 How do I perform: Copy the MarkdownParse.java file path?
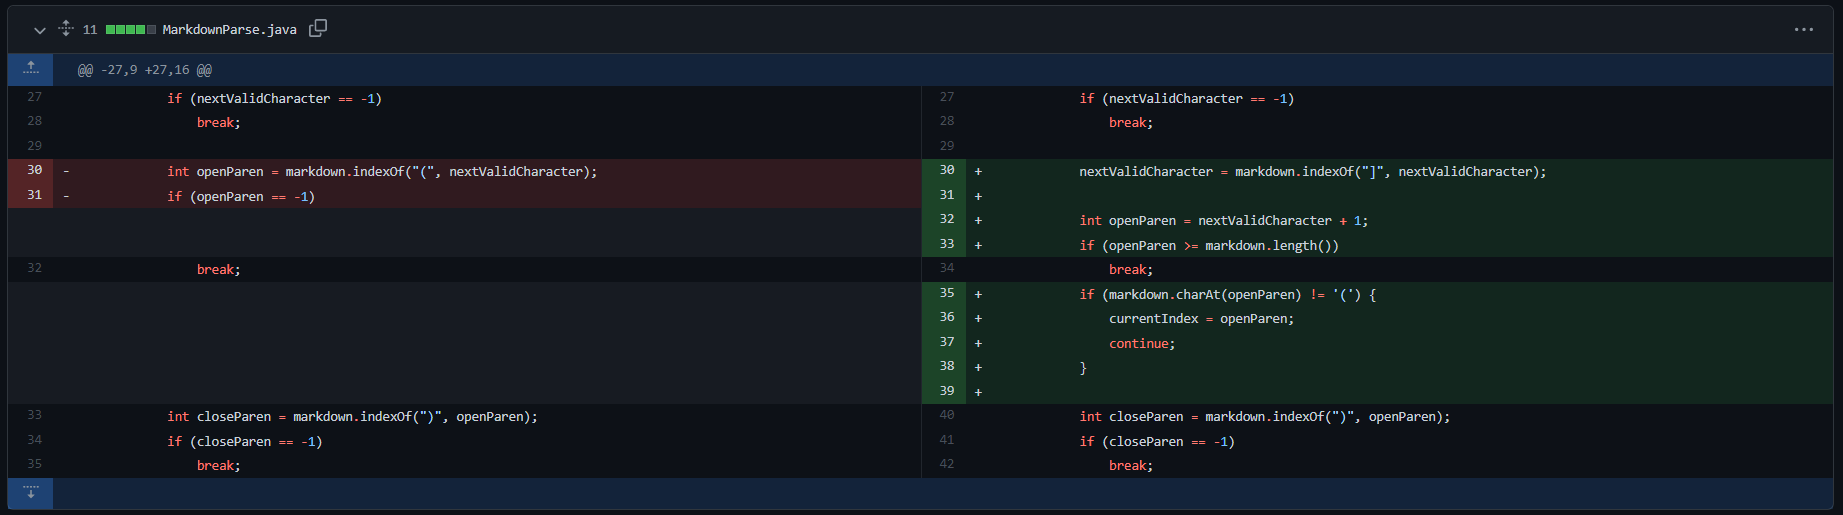coord(318,29)
